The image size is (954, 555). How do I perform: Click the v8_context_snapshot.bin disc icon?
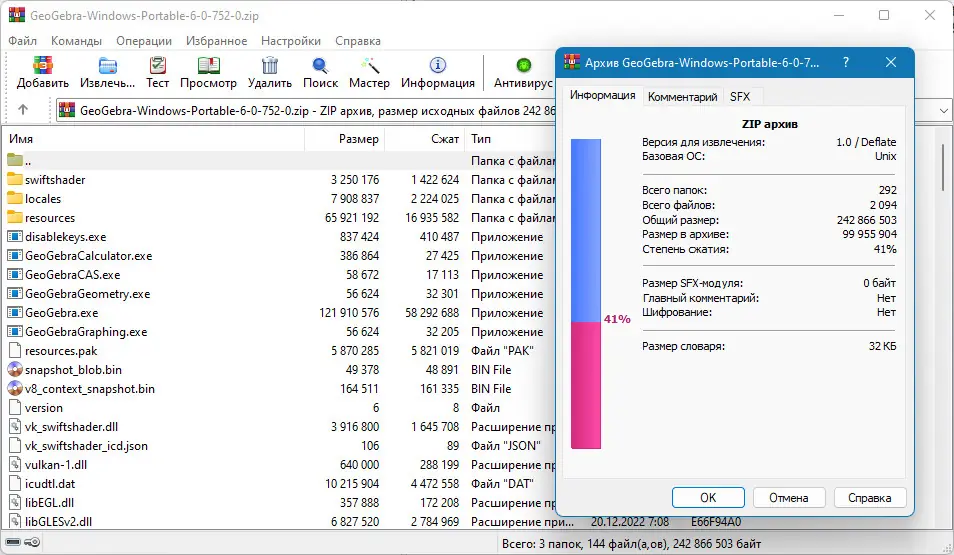pyautogui.click(x=15, y=388)
